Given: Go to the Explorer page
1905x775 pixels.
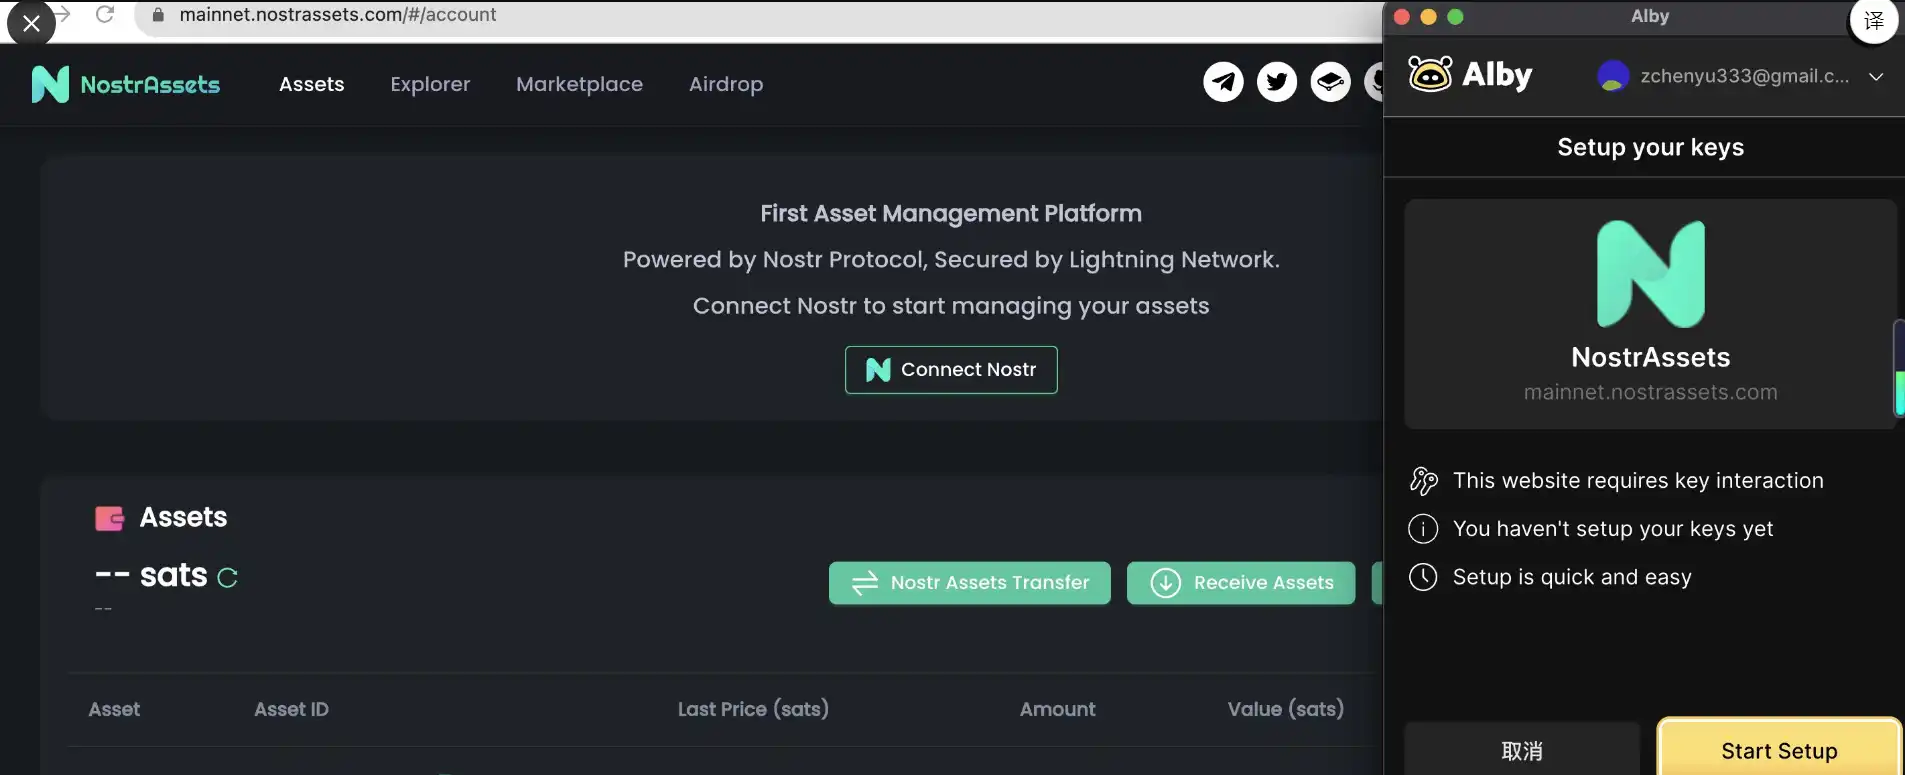Looking at the screenshot, I should (x=430, y=85).
